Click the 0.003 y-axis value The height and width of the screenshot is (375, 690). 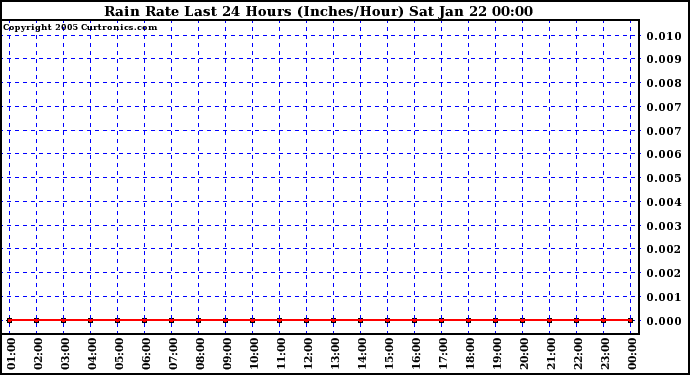coord(664,226)
